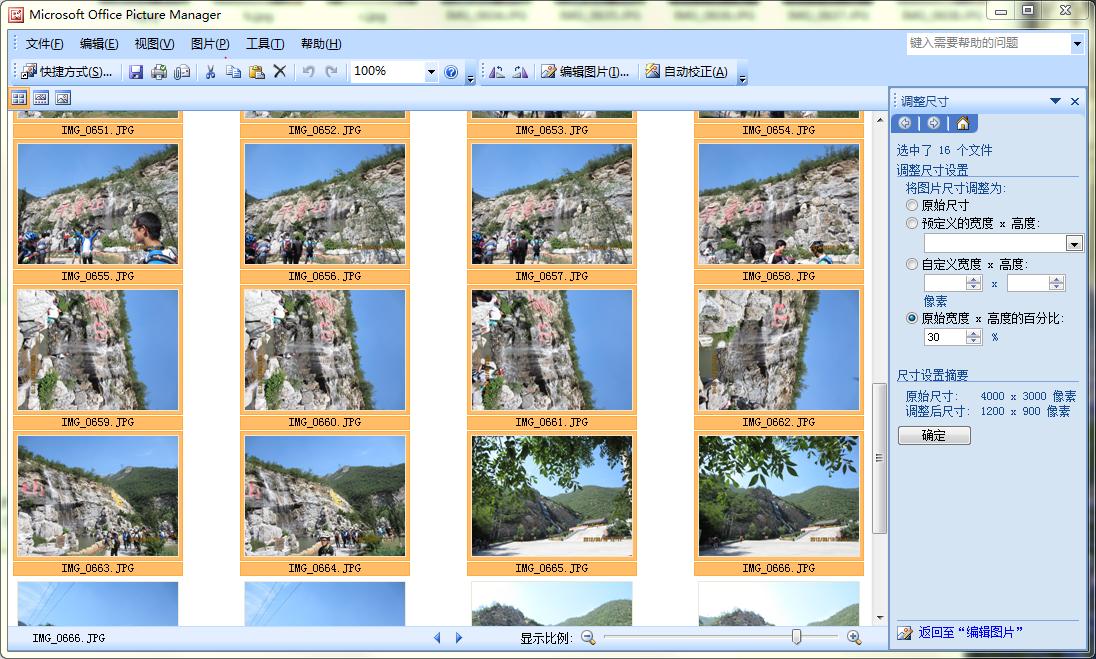The height and width of the screenshot is (659, 1096).
Task: Select 预定义的宽度 x 高度 option
Action: click(x=912, y=223)
